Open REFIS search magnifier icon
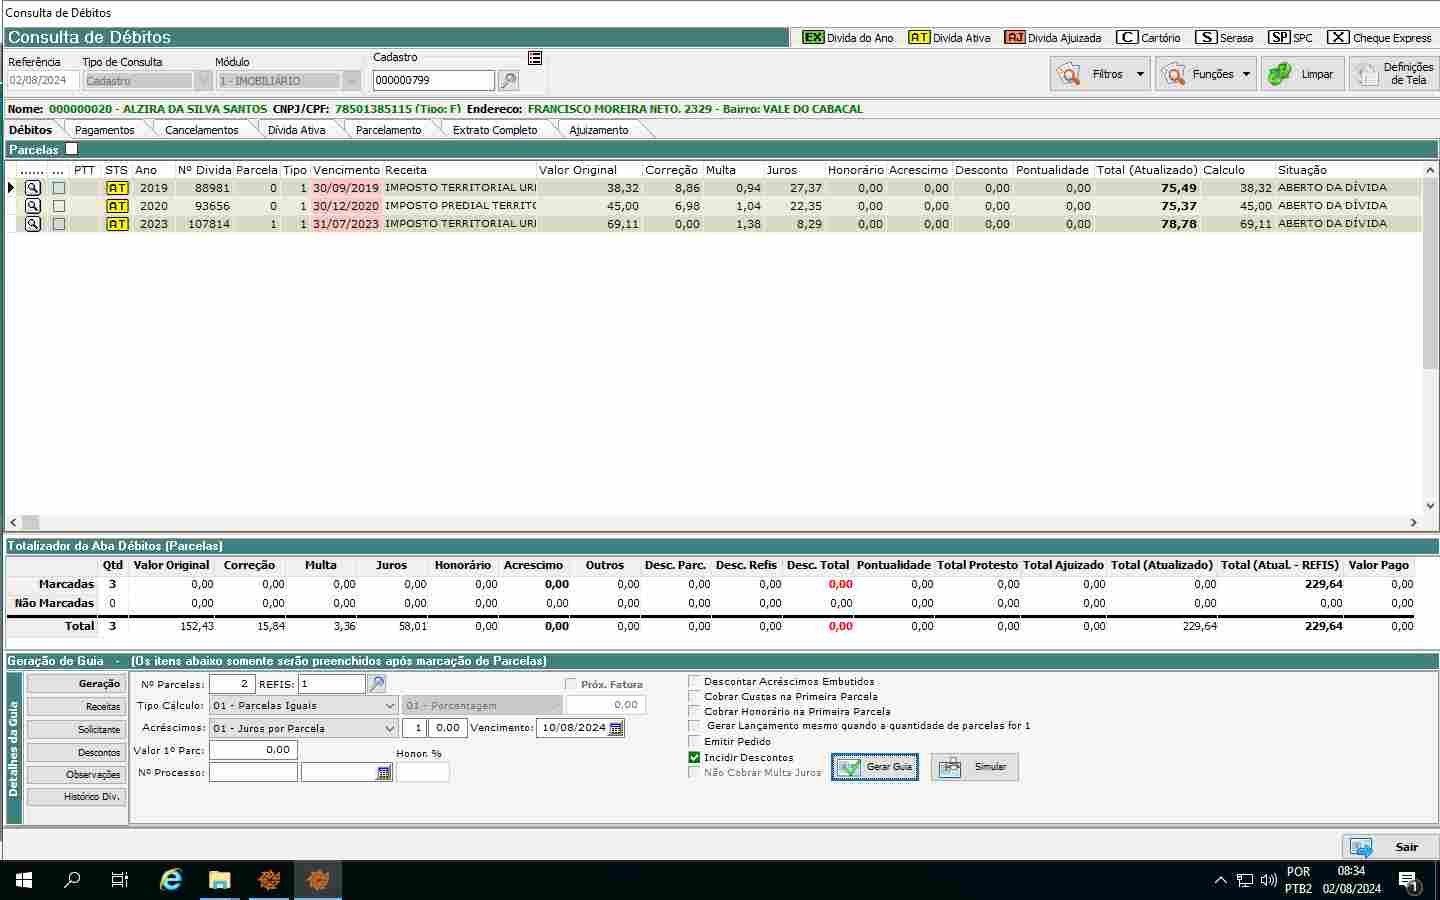The image size is (1440, 900). point(377,684)
